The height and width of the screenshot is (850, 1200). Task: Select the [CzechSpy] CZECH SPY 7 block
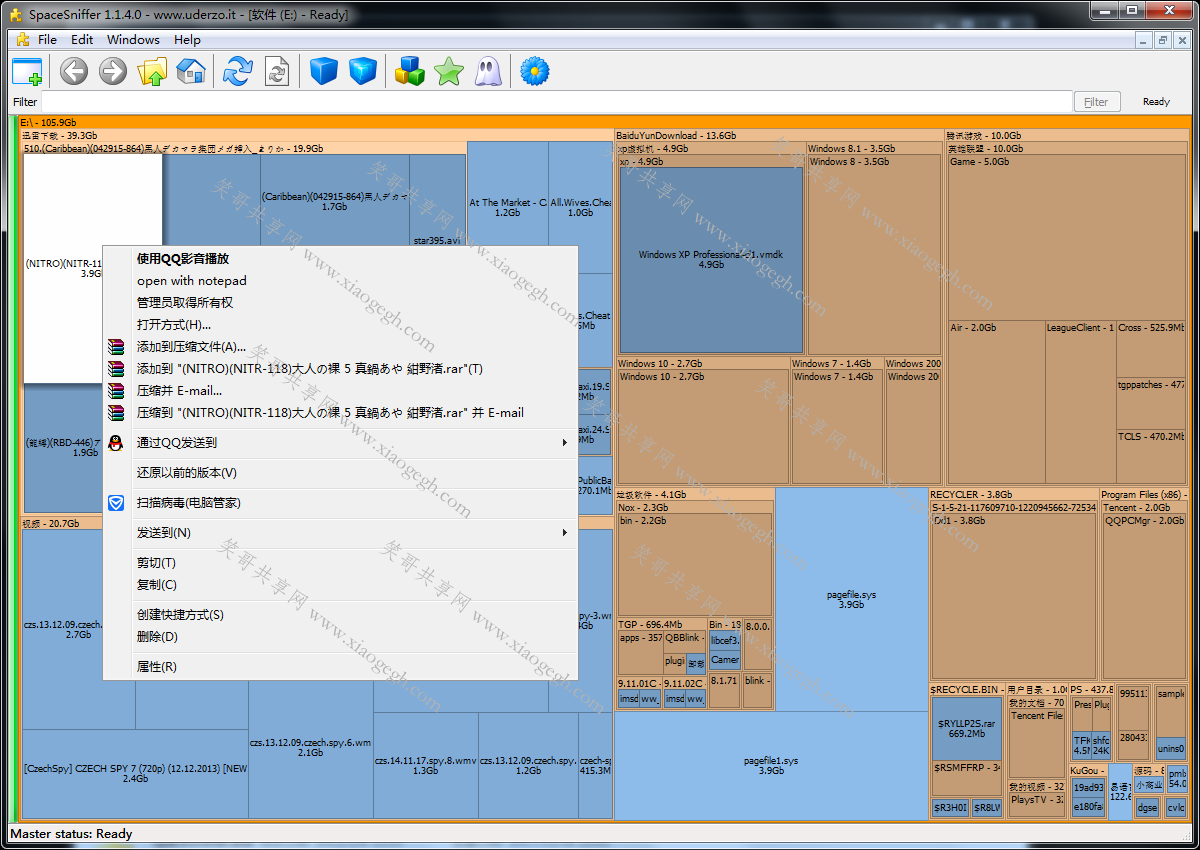coord(135,773)
